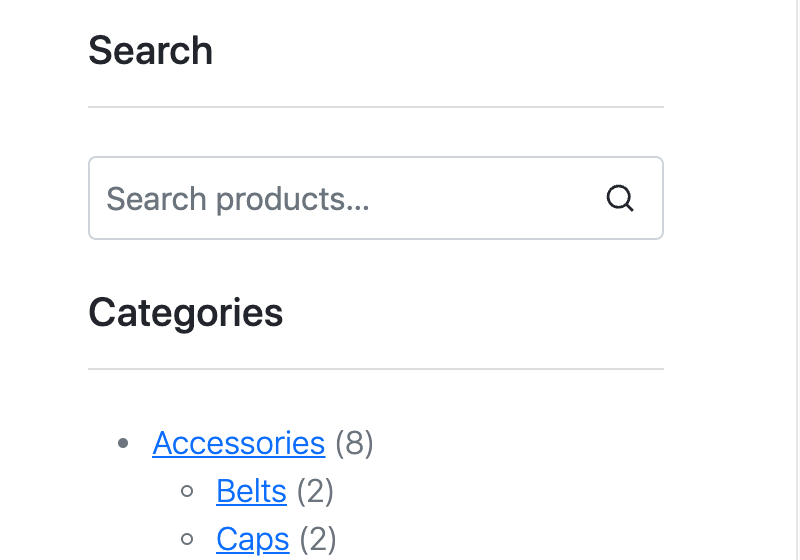Open the Caps subcategory link
The image size is (800, 560).
[x=253, y=539]
